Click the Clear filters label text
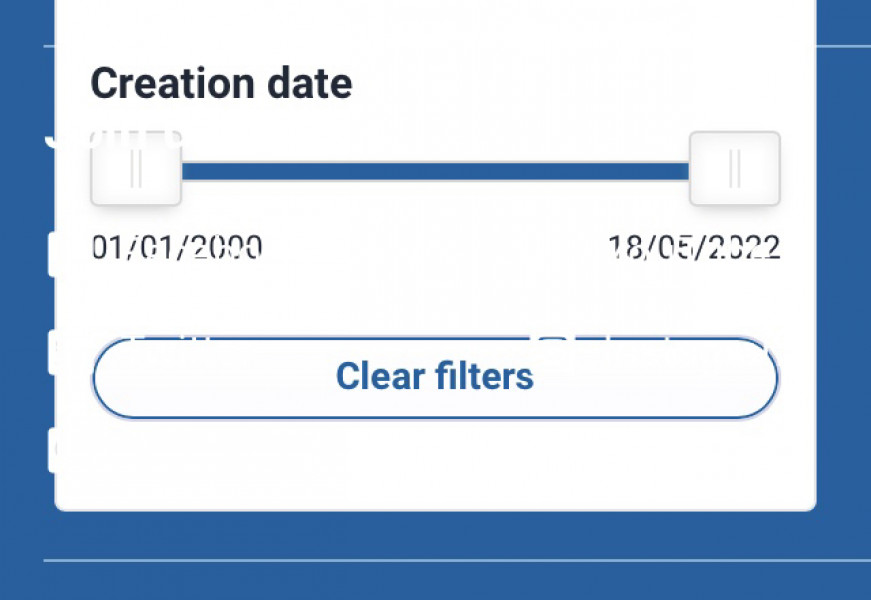Screen dimensions: 871x600 click(434, 376)
